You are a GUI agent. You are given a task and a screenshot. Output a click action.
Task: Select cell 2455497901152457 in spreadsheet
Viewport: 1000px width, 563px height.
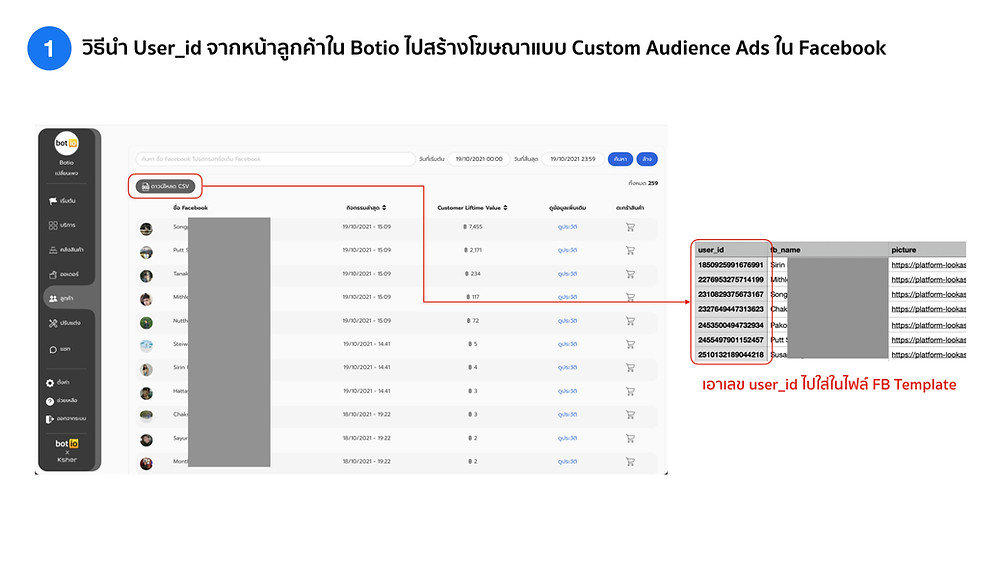[732, 340]
